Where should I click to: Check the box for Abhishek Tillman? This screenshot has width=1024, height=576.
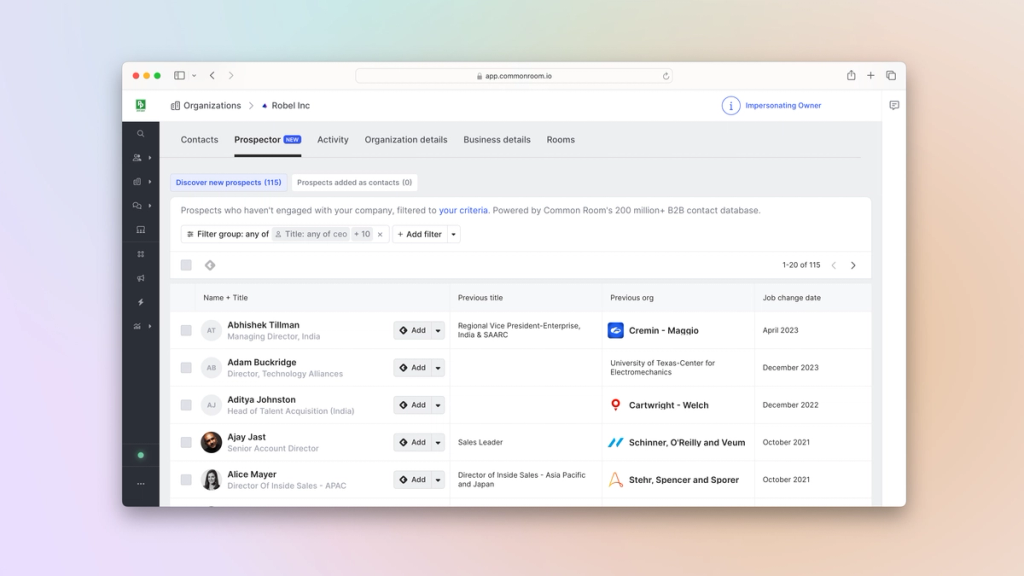click(186, 330)
